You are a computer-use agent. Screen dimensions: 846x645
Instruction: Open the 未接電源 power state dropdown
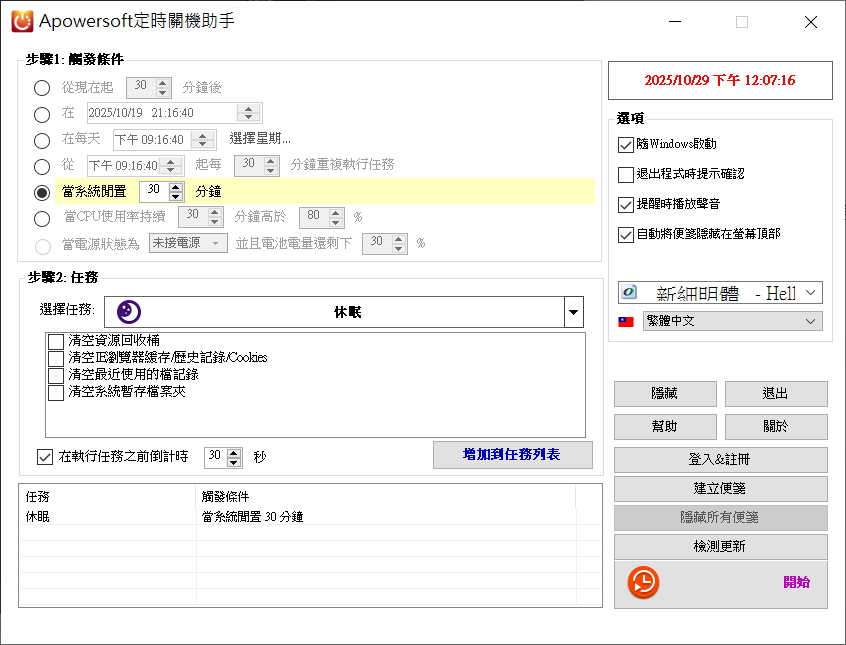[x=188, y=243]
